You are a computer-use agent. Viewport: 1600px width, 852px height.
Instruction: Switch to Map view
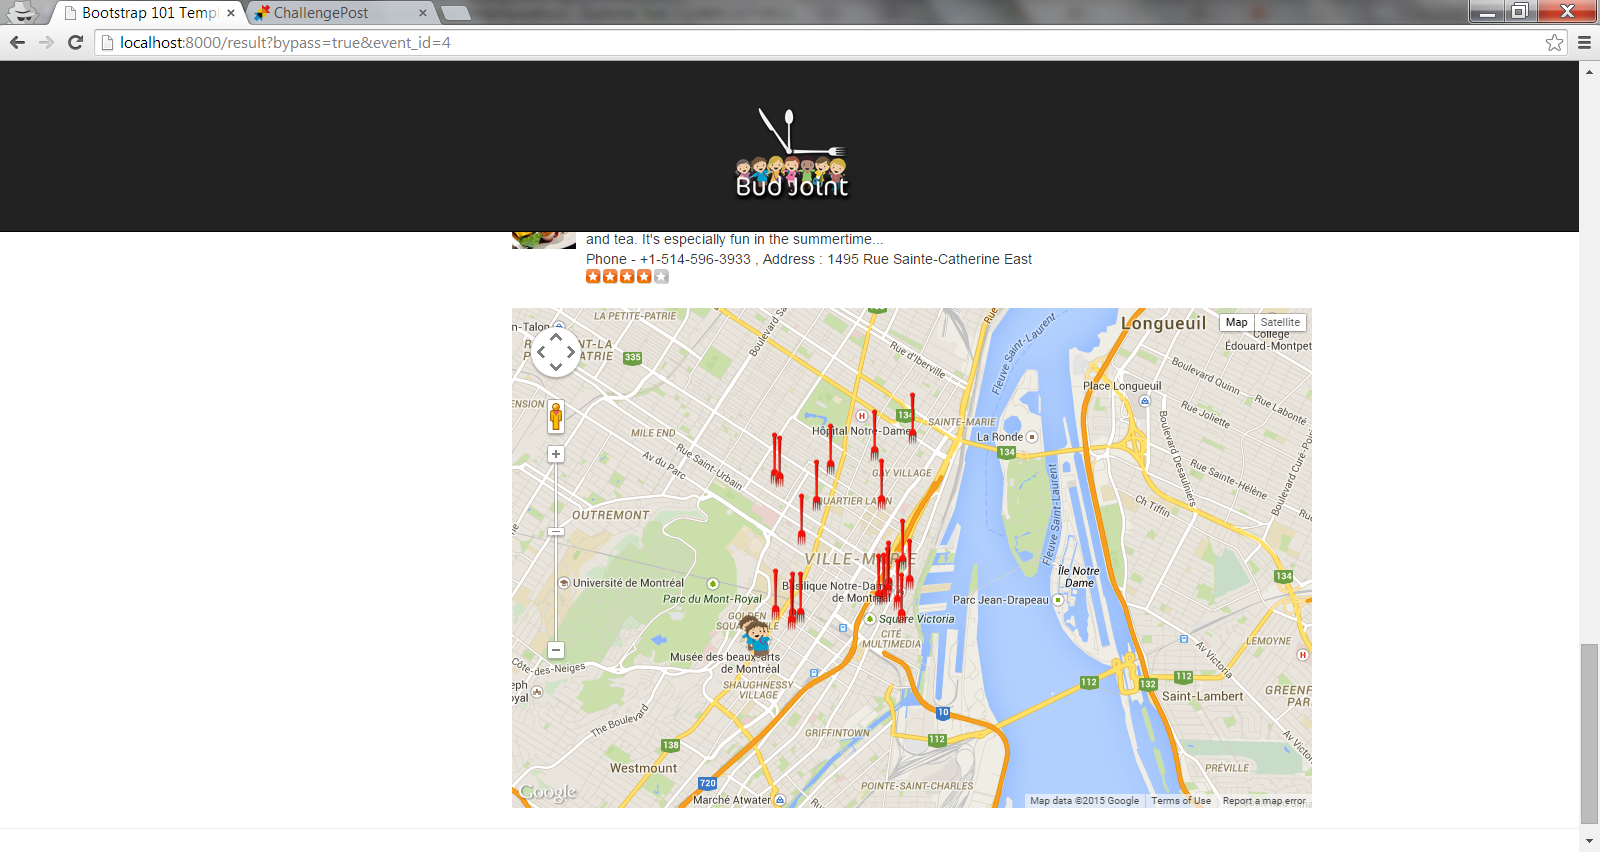[x=1237, y=322]
